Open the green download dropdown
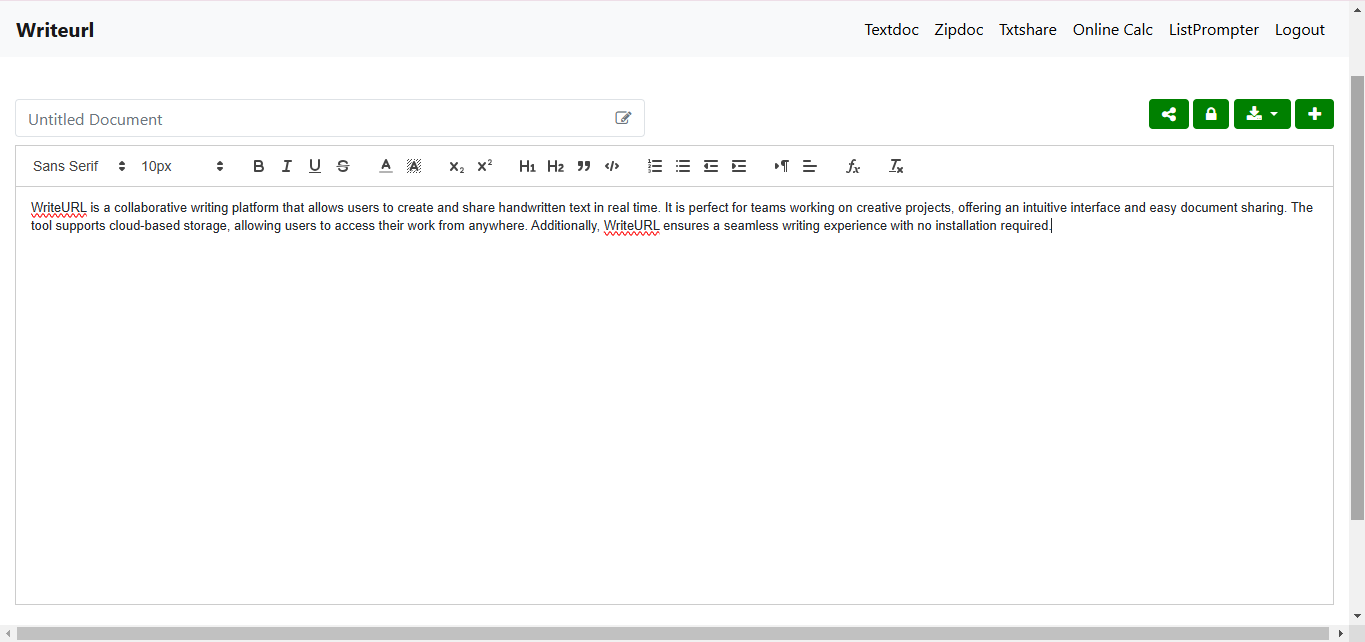 point(1262,114)
